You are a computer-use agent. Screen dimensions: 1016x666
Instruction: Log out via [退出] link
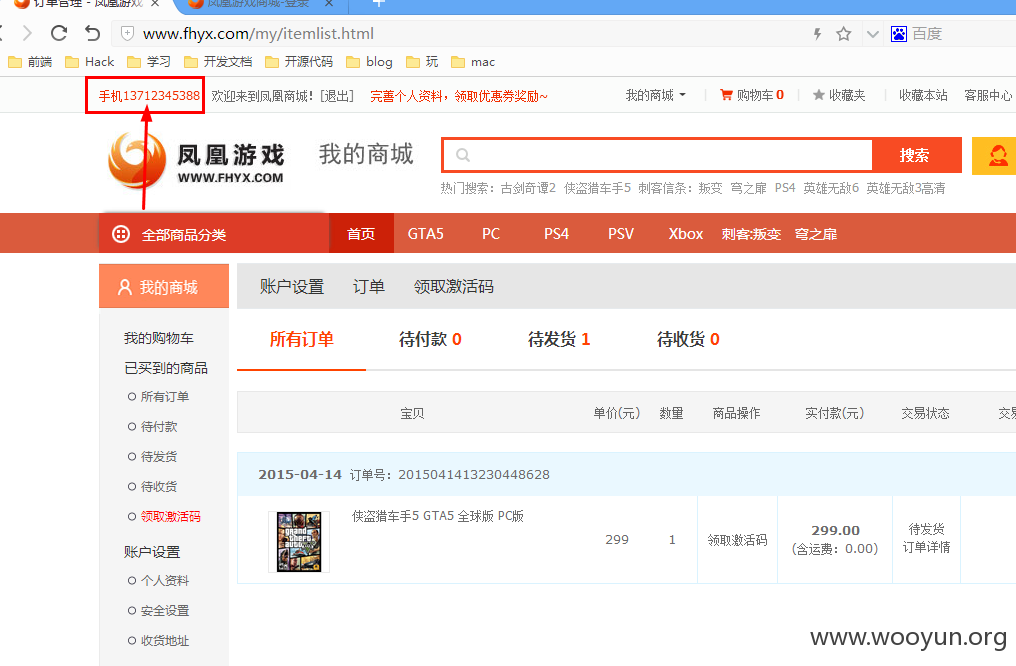(x=337, y=96)
